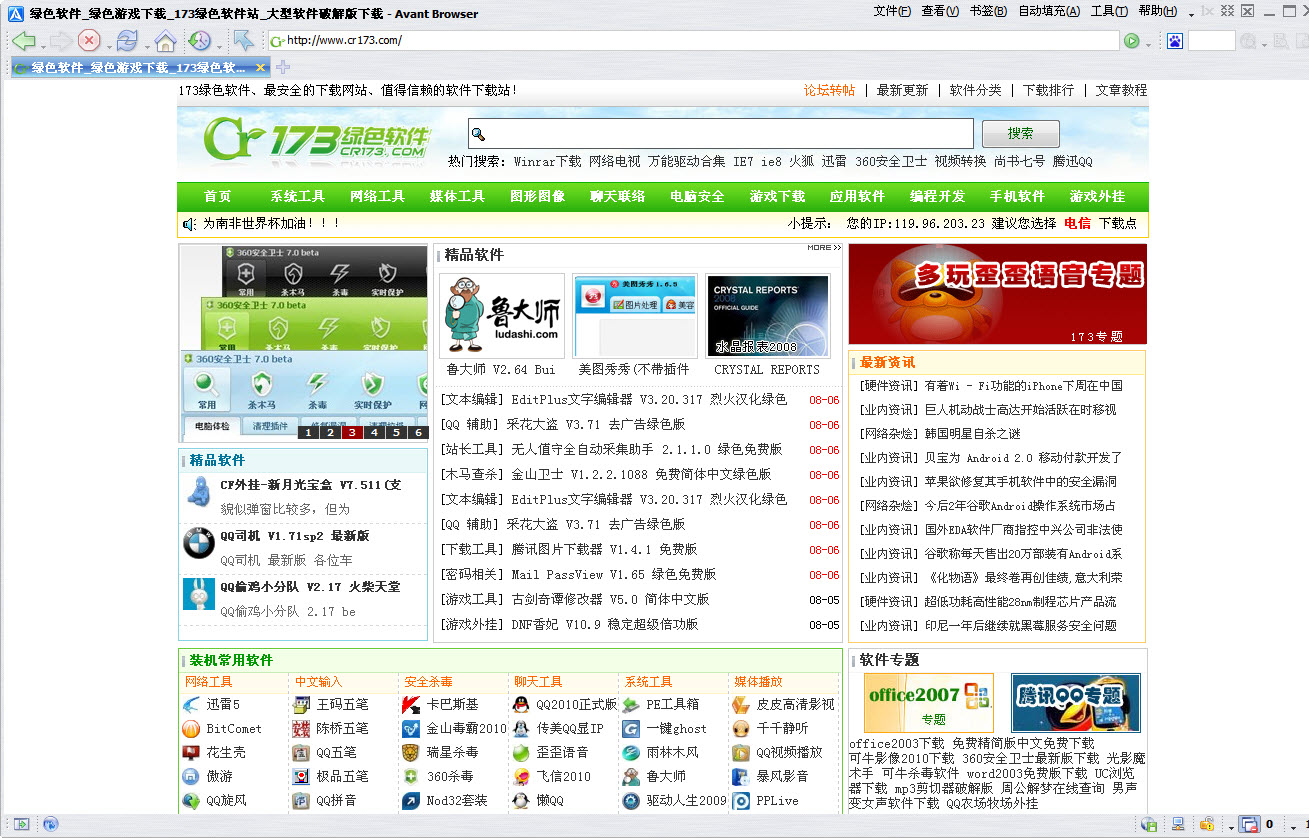
Task: Close the 绿色软件 tab with its X
Action: (x=261, y=68)
